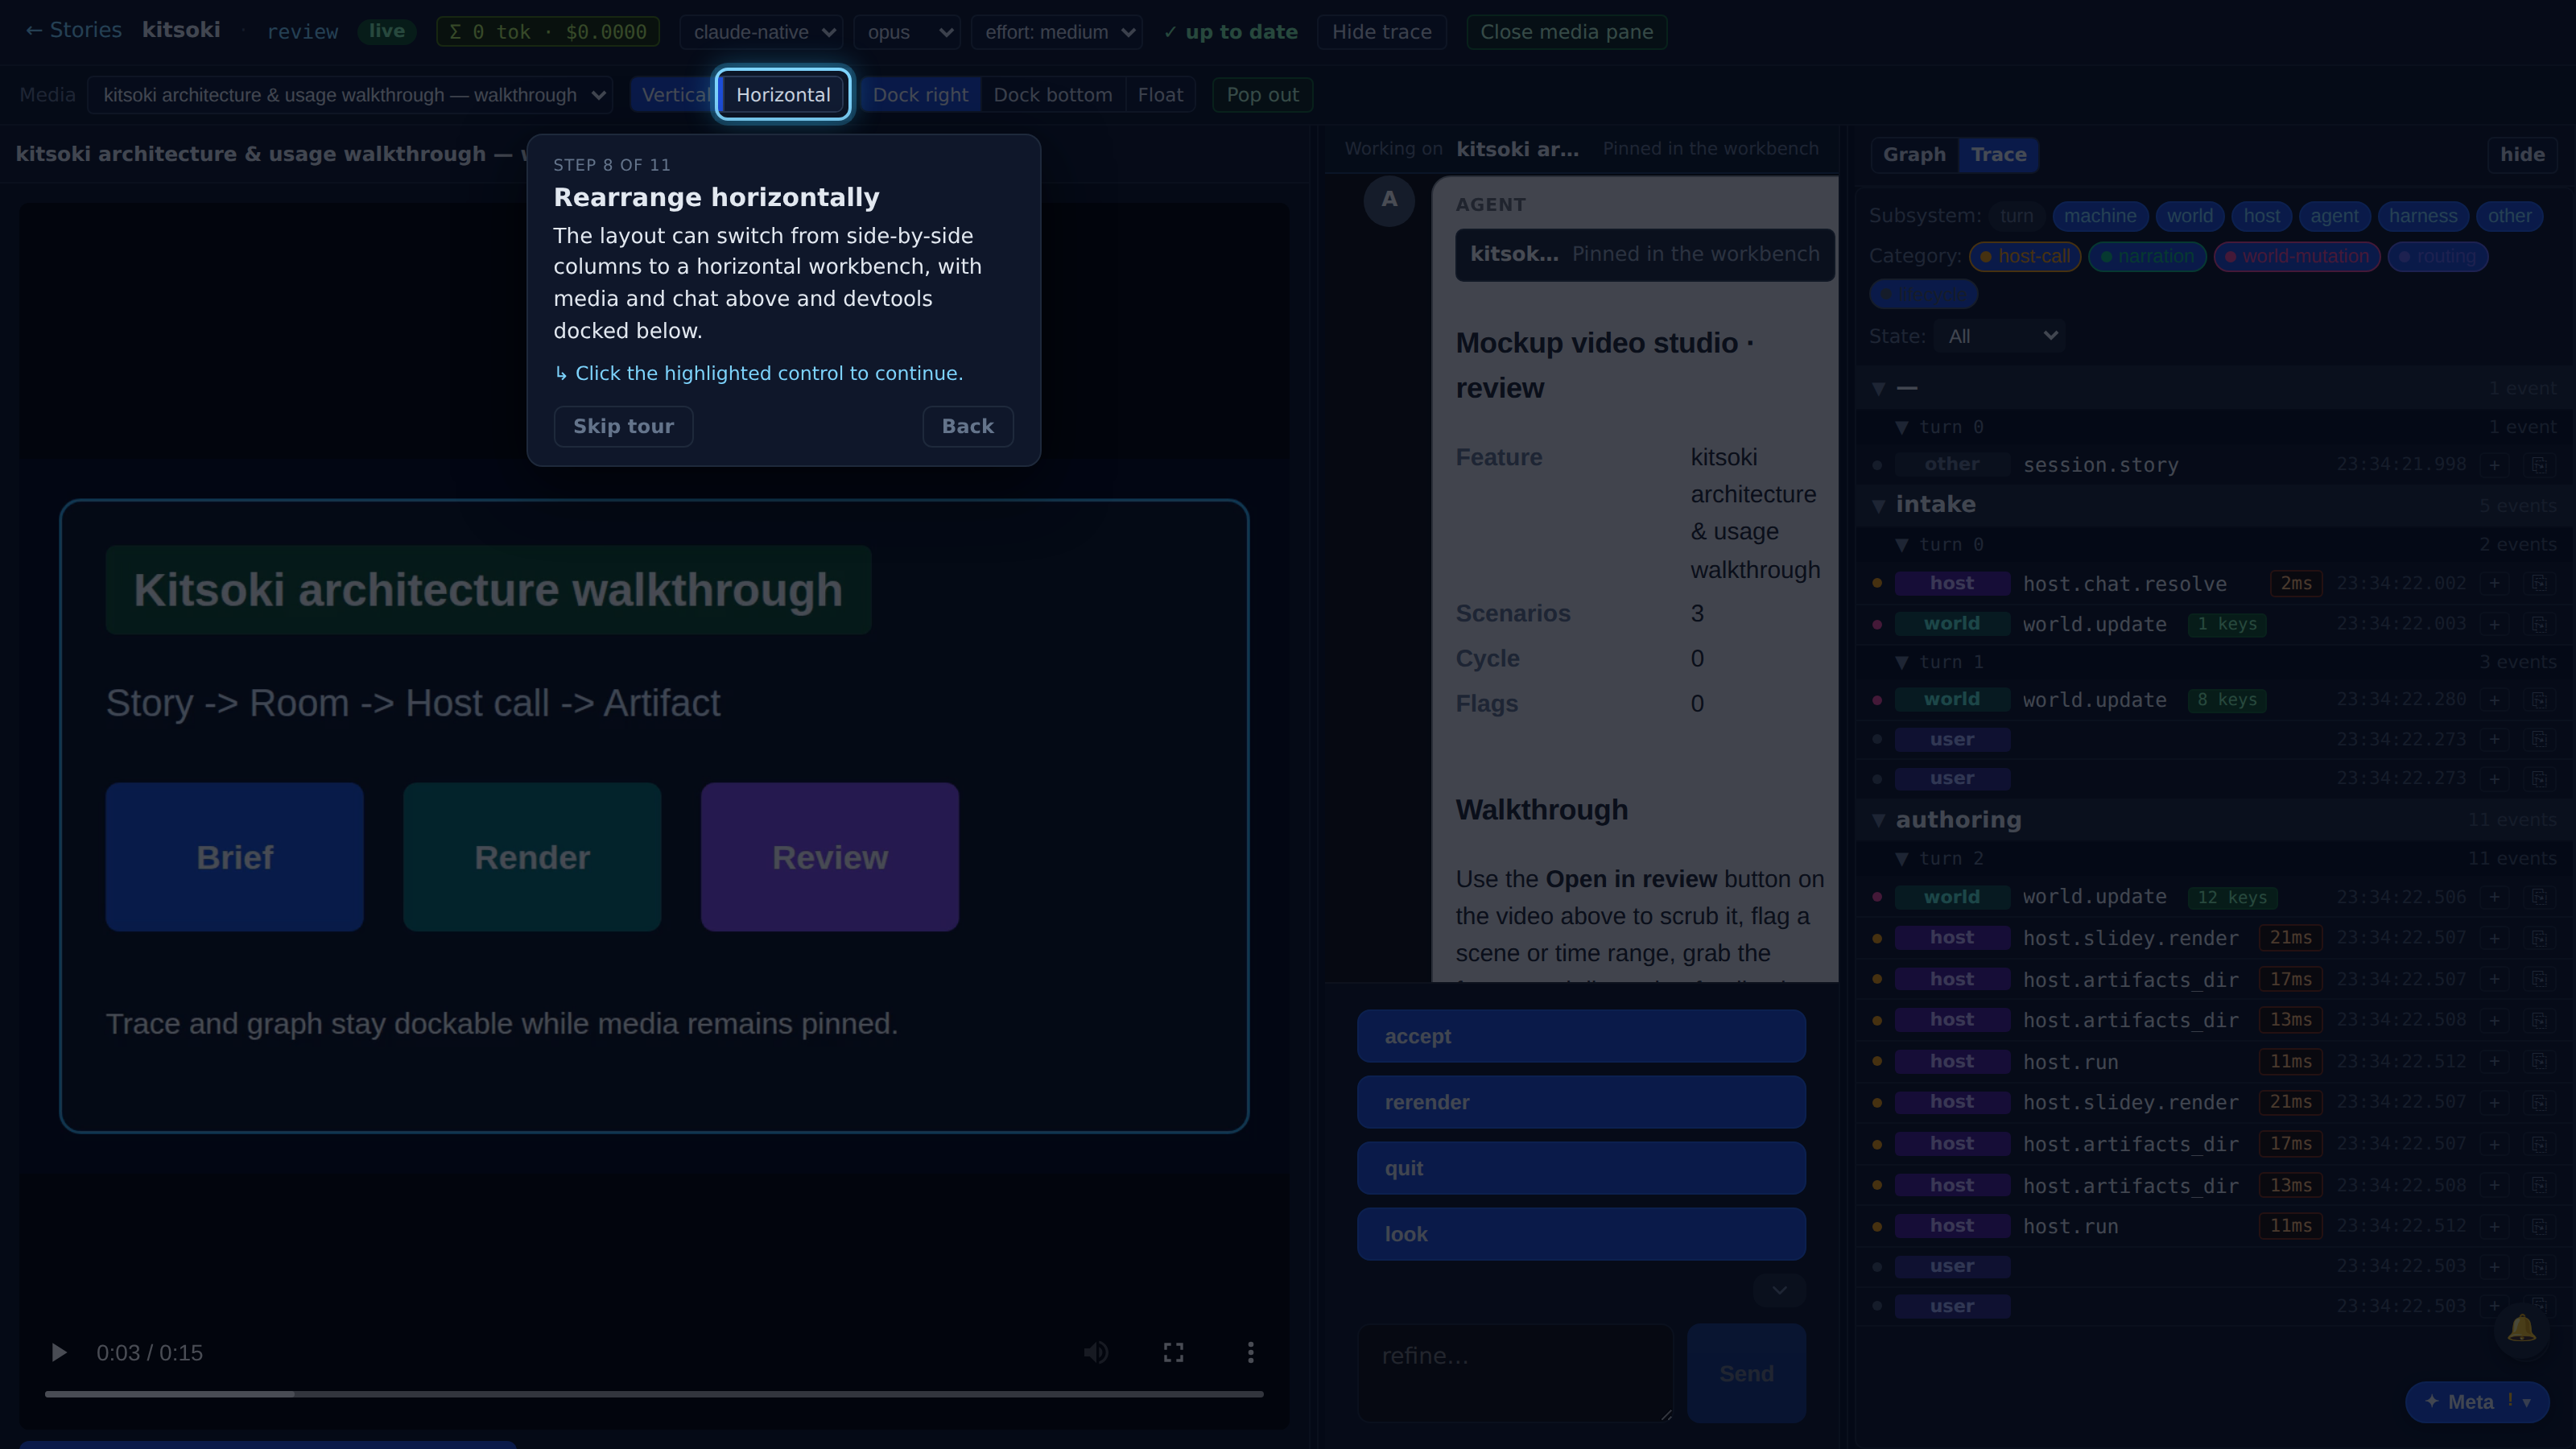
Task: Click the chevron-down button above the refine box
Action: (x=1779, y=1290)
